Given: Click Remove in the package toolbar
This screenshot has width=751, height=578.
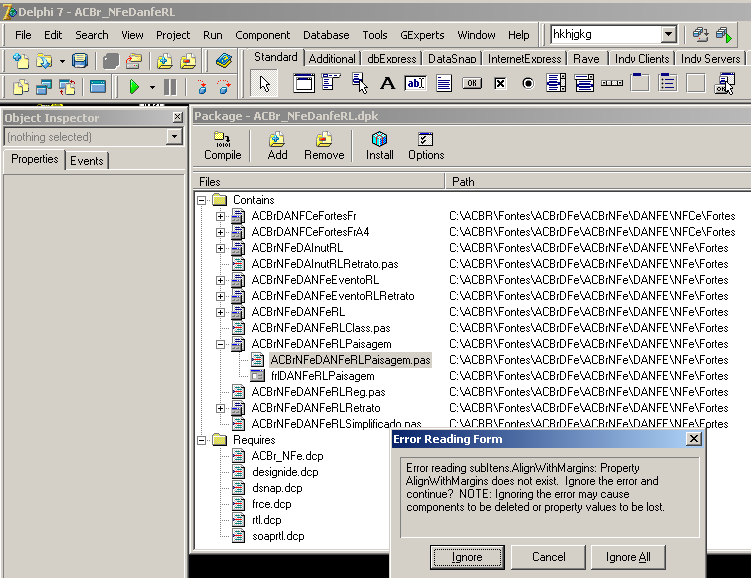Looking at the screenshot, I should [x=324, y=146].
